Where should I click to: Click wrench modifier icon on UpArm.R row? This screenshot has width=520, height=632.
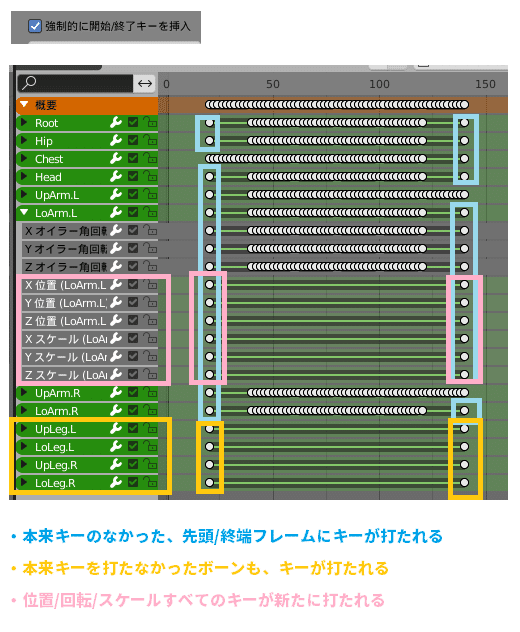tap(116, 392)
